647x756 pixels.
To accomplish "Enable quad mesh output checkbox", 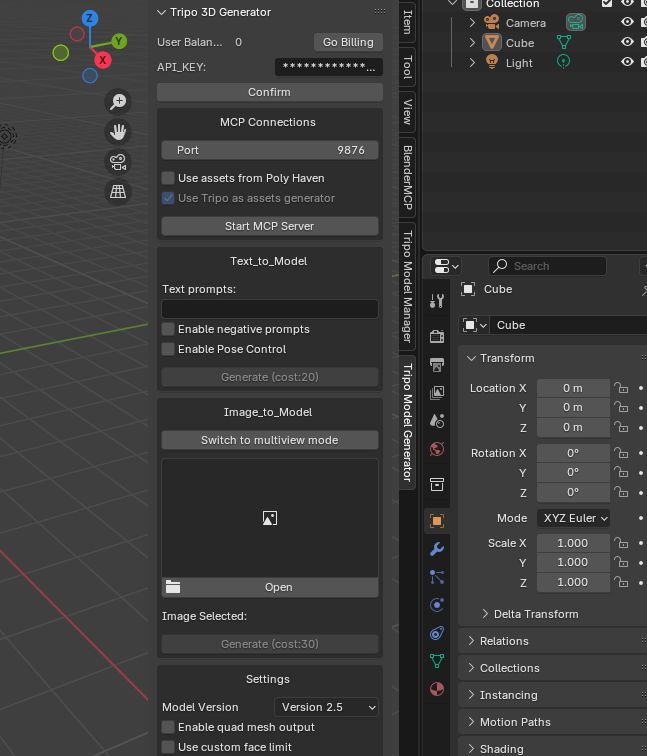I will [168, 727].
